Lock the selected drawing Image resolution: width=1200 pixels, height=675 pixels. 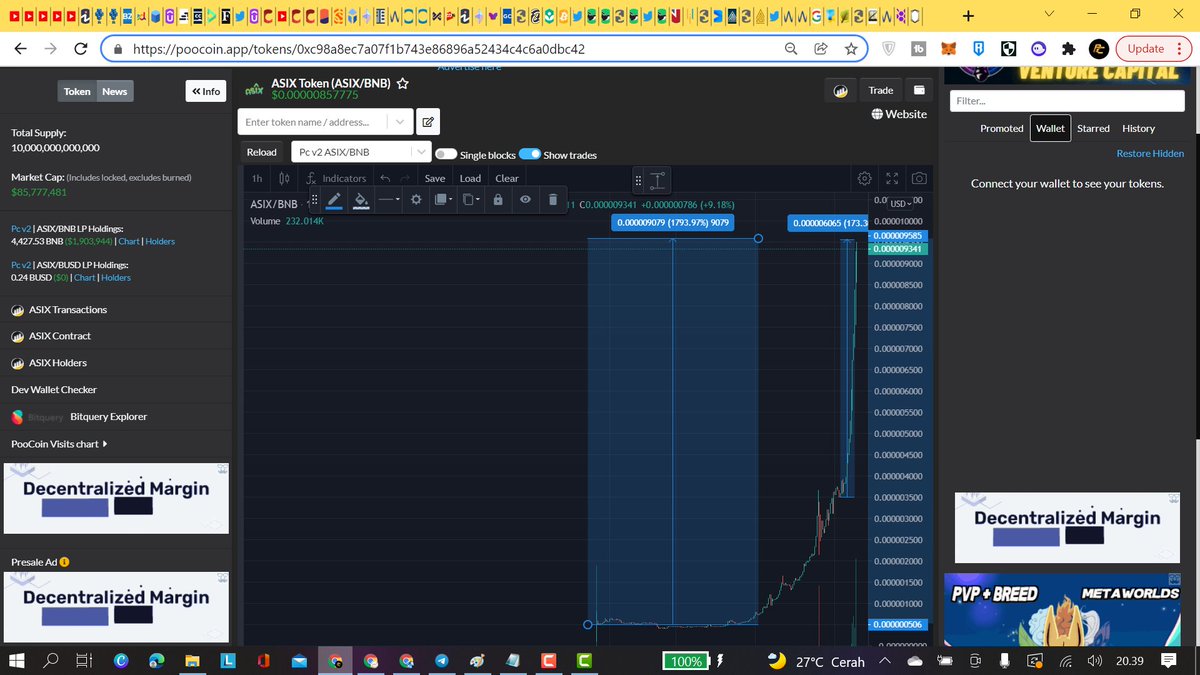coord(498,199)
